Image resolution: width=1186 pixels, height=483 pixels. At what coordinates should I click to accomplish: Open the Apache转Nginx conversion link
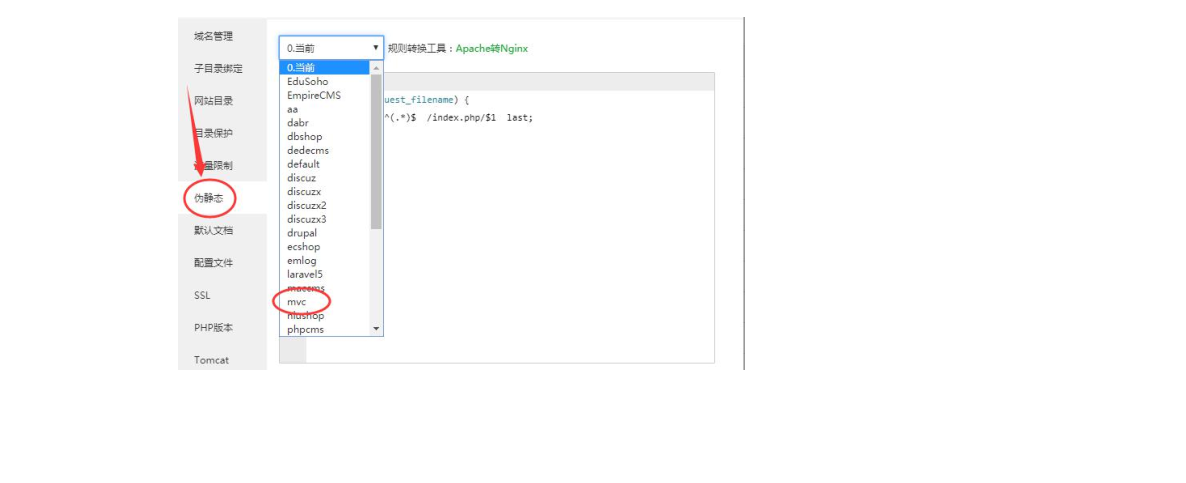(492, 48)
